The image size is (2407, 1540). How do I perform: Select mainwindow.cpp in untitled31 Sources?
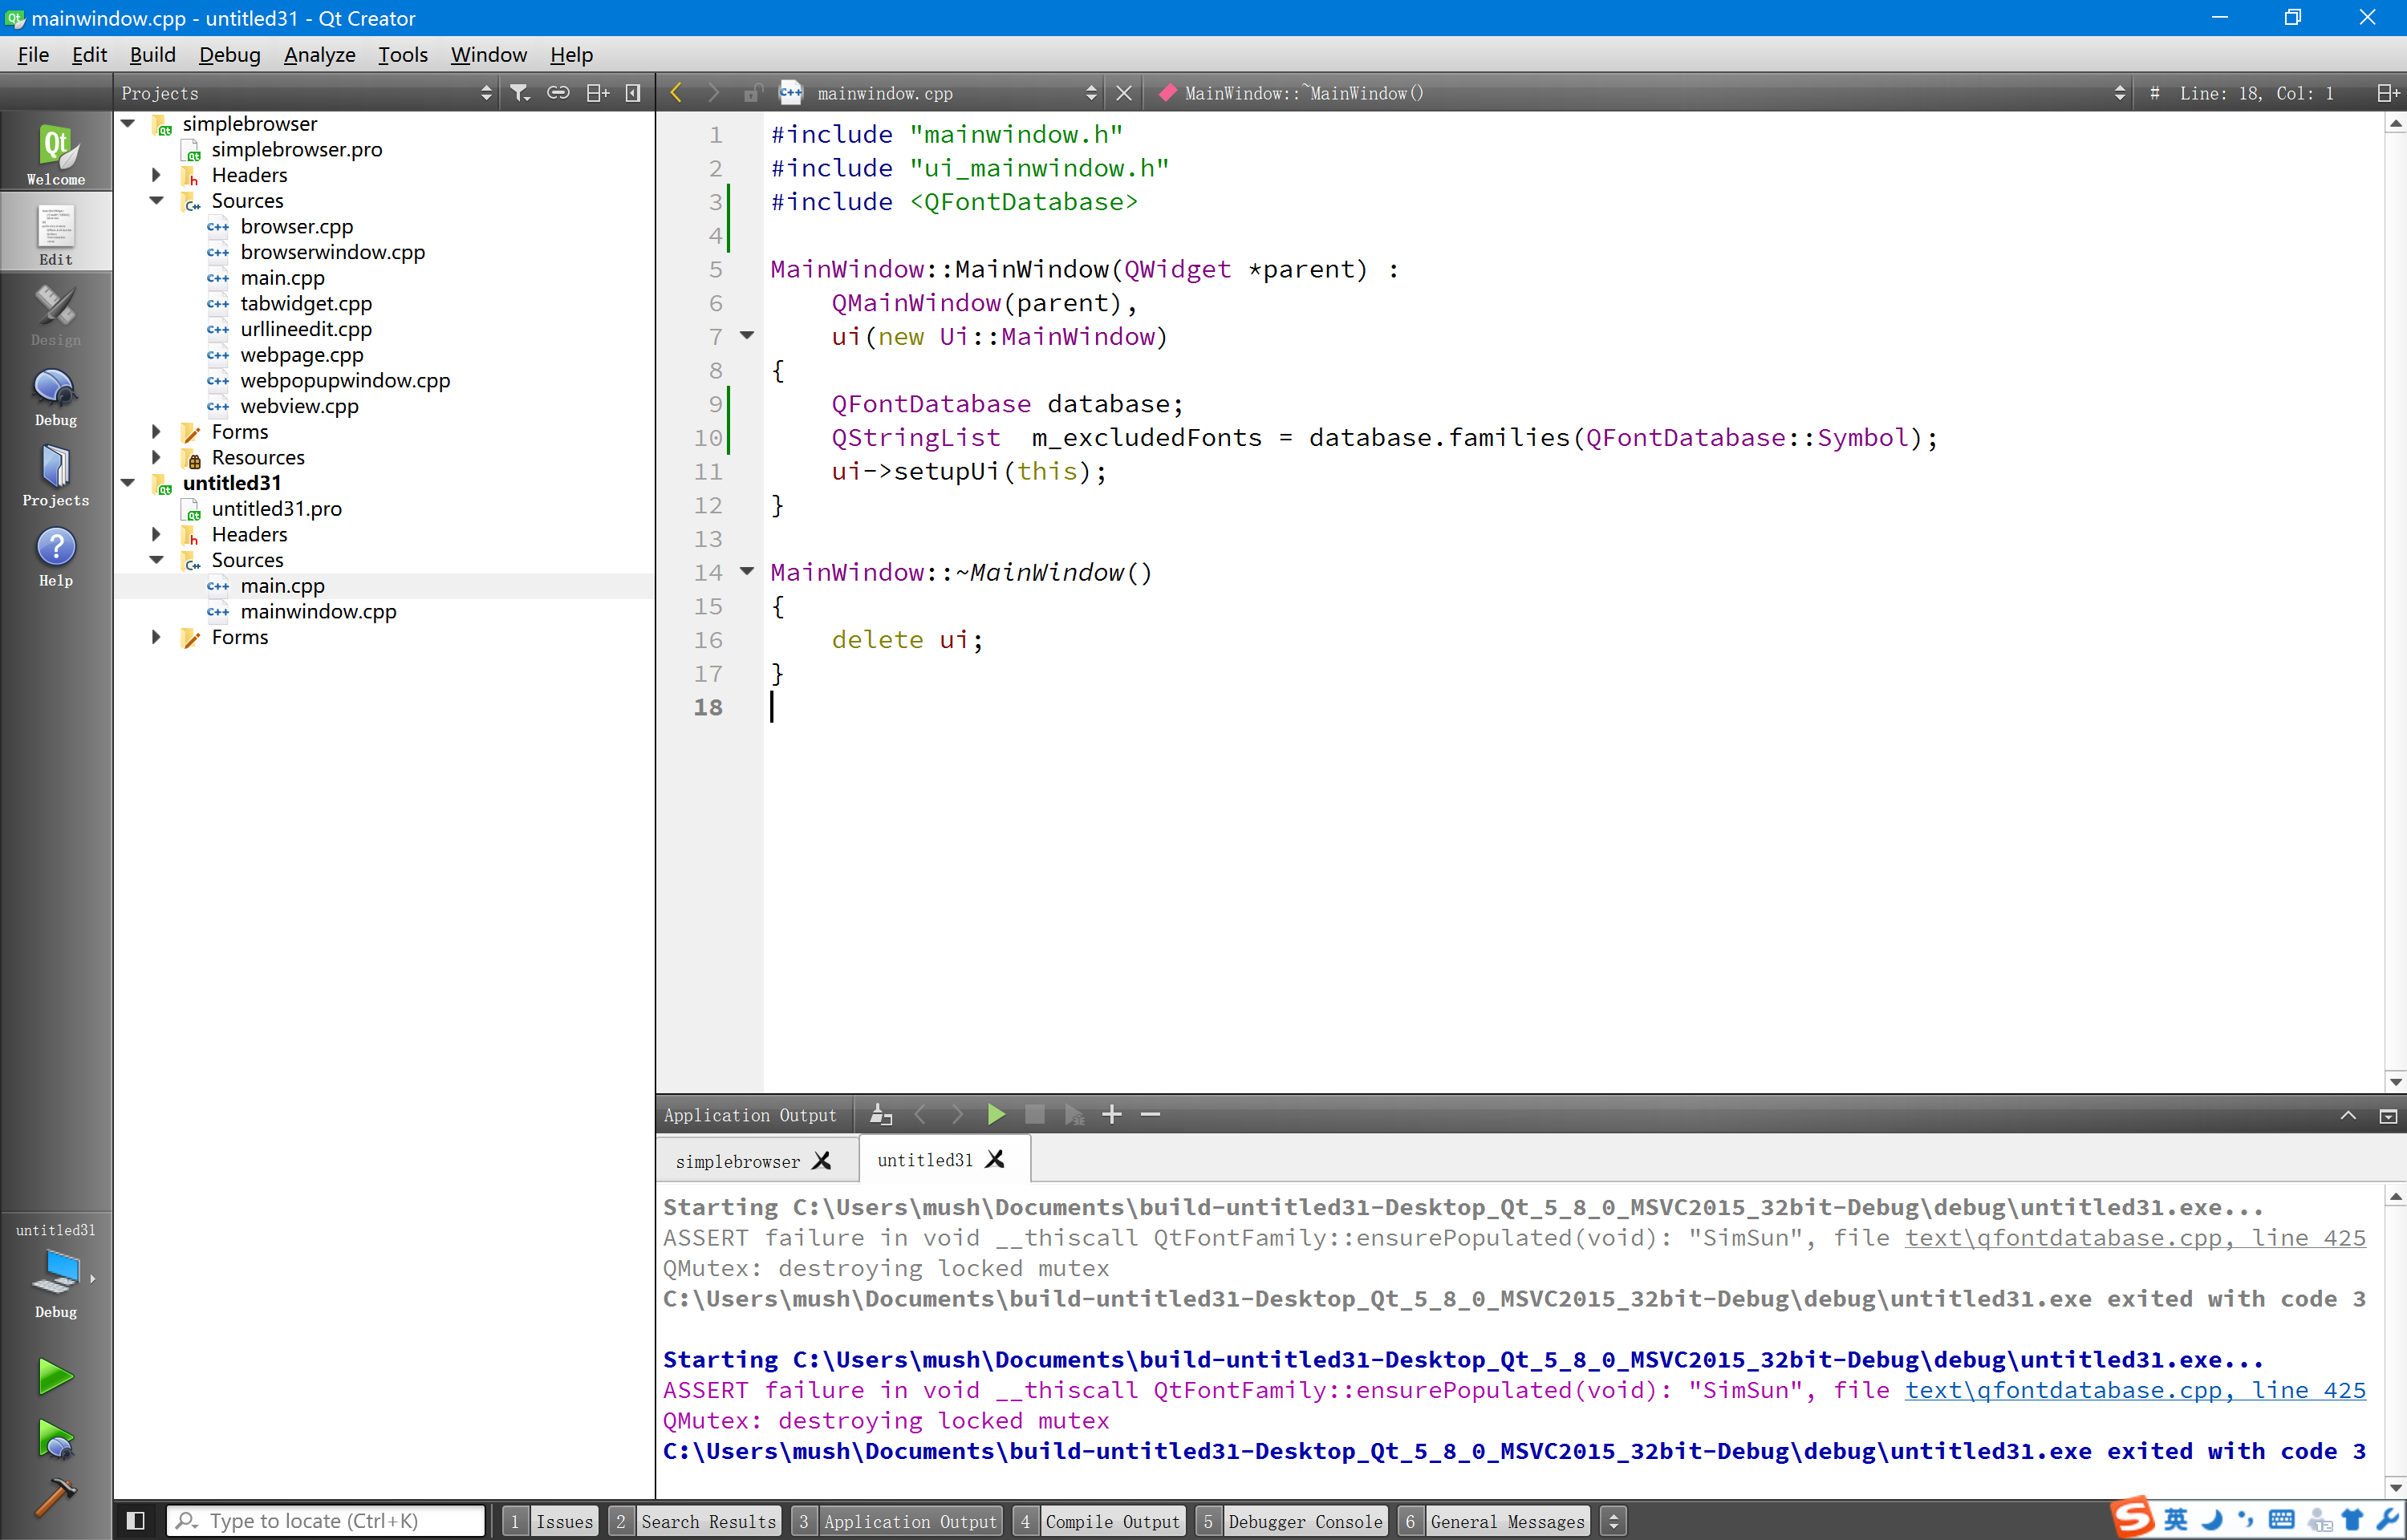point(318,611)
